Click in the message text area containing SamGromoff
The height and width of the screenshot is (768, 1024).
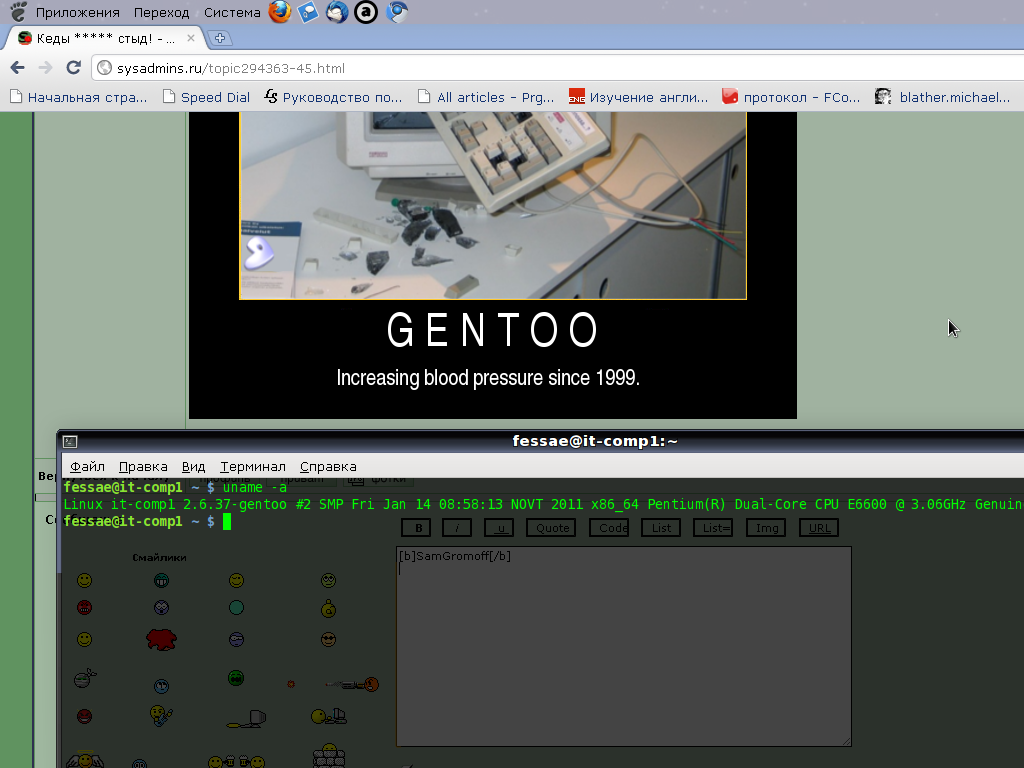pyautogui.click(x=624, y=647)
